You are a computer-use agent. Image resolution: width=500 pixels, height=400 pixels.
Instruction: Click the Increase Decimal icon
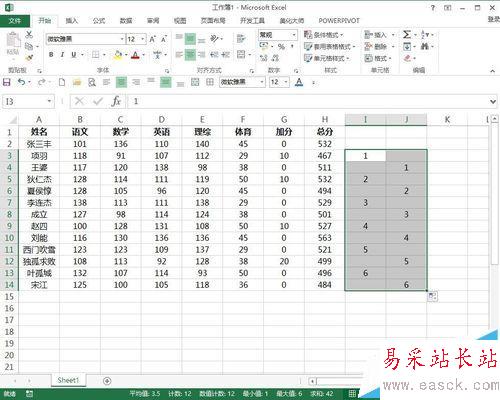coord(263,58)
